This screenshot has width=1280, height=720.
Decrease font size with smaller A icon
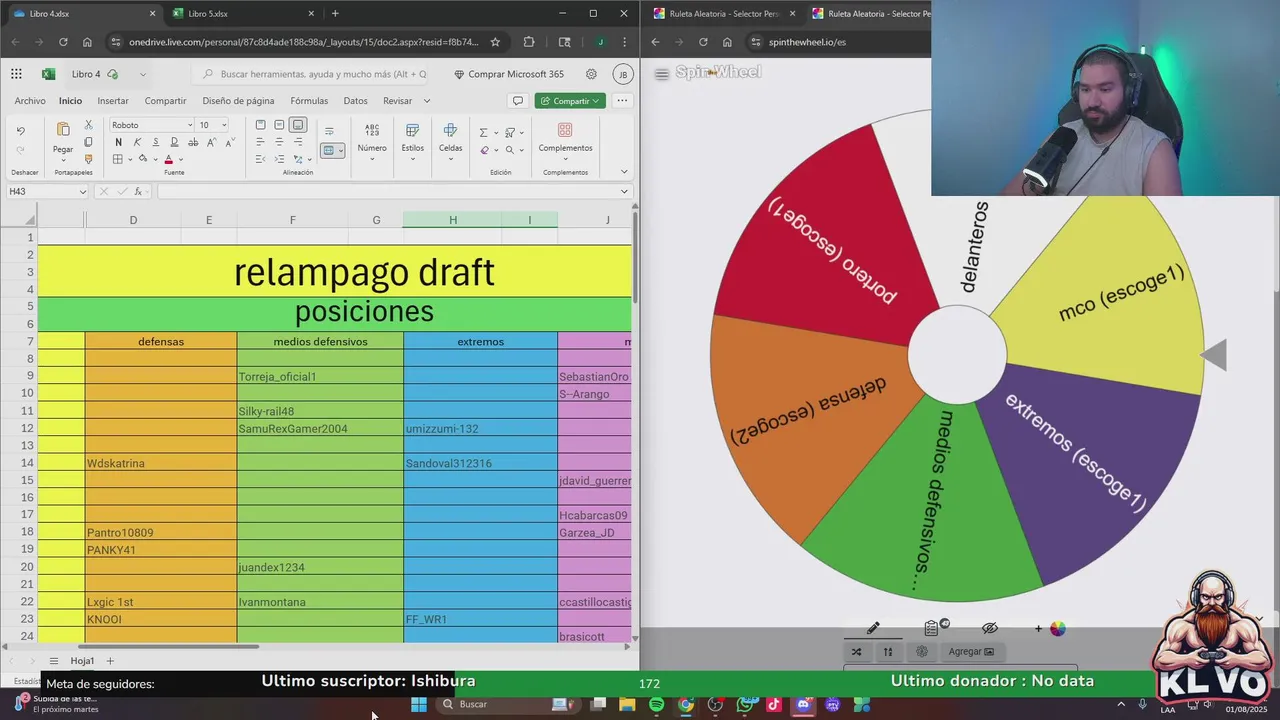pyautogui.click(x=230, y=142)
